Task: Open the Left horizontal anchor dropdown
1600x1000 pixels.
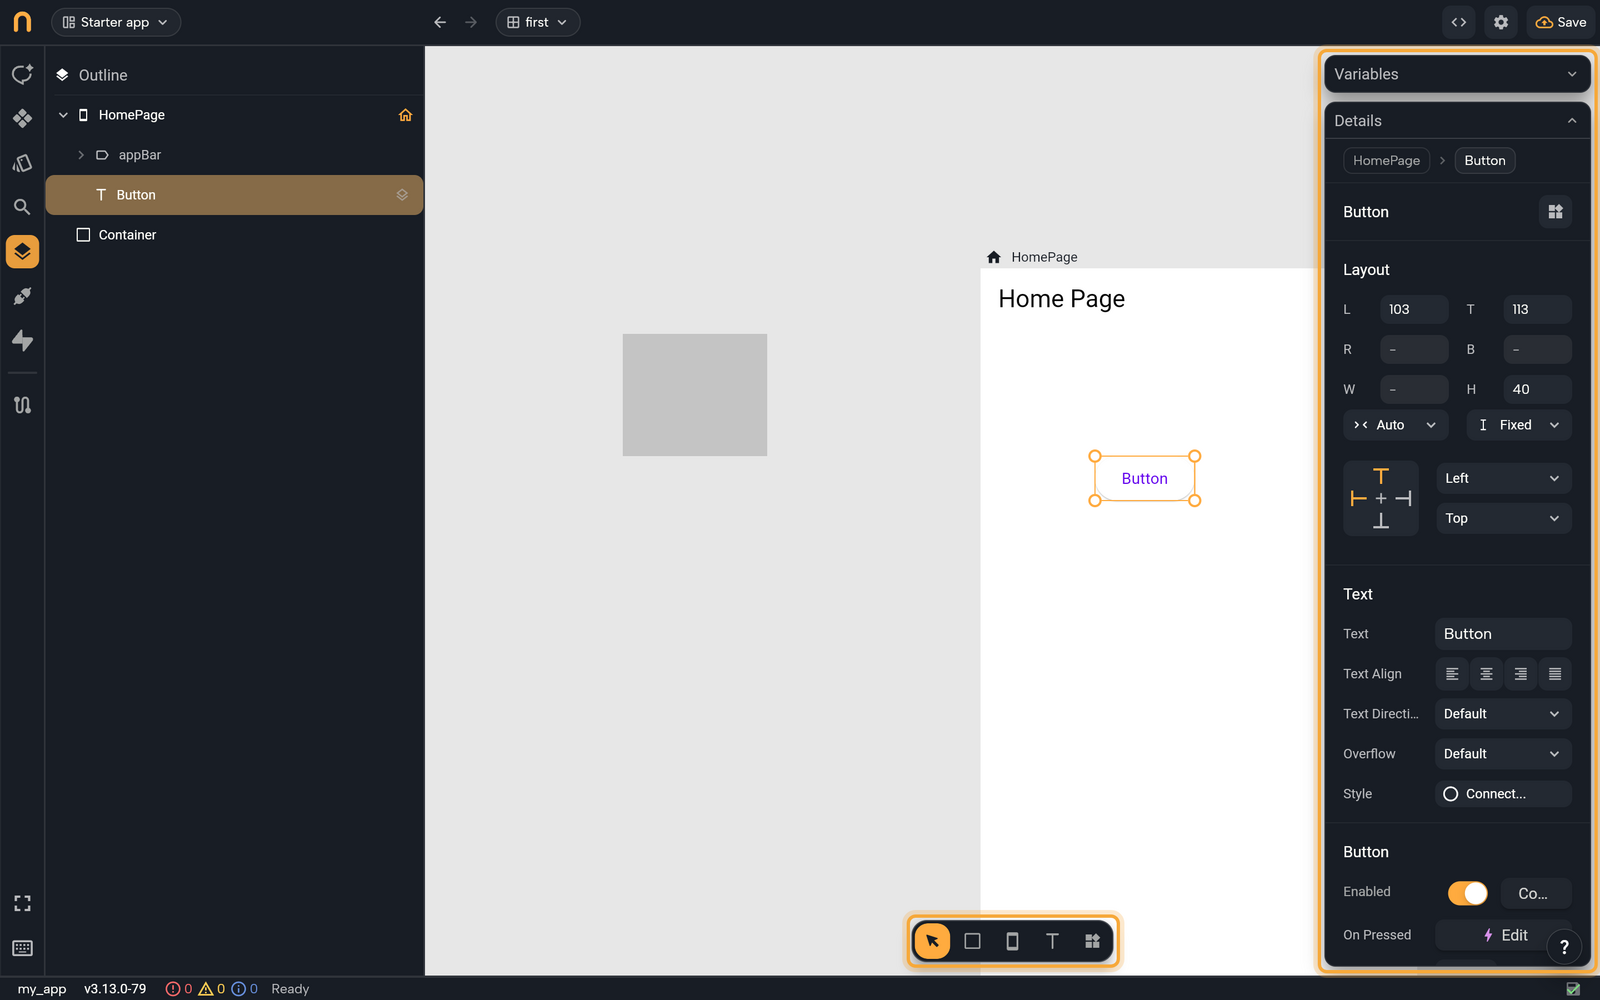Action: click(1503, 478)
